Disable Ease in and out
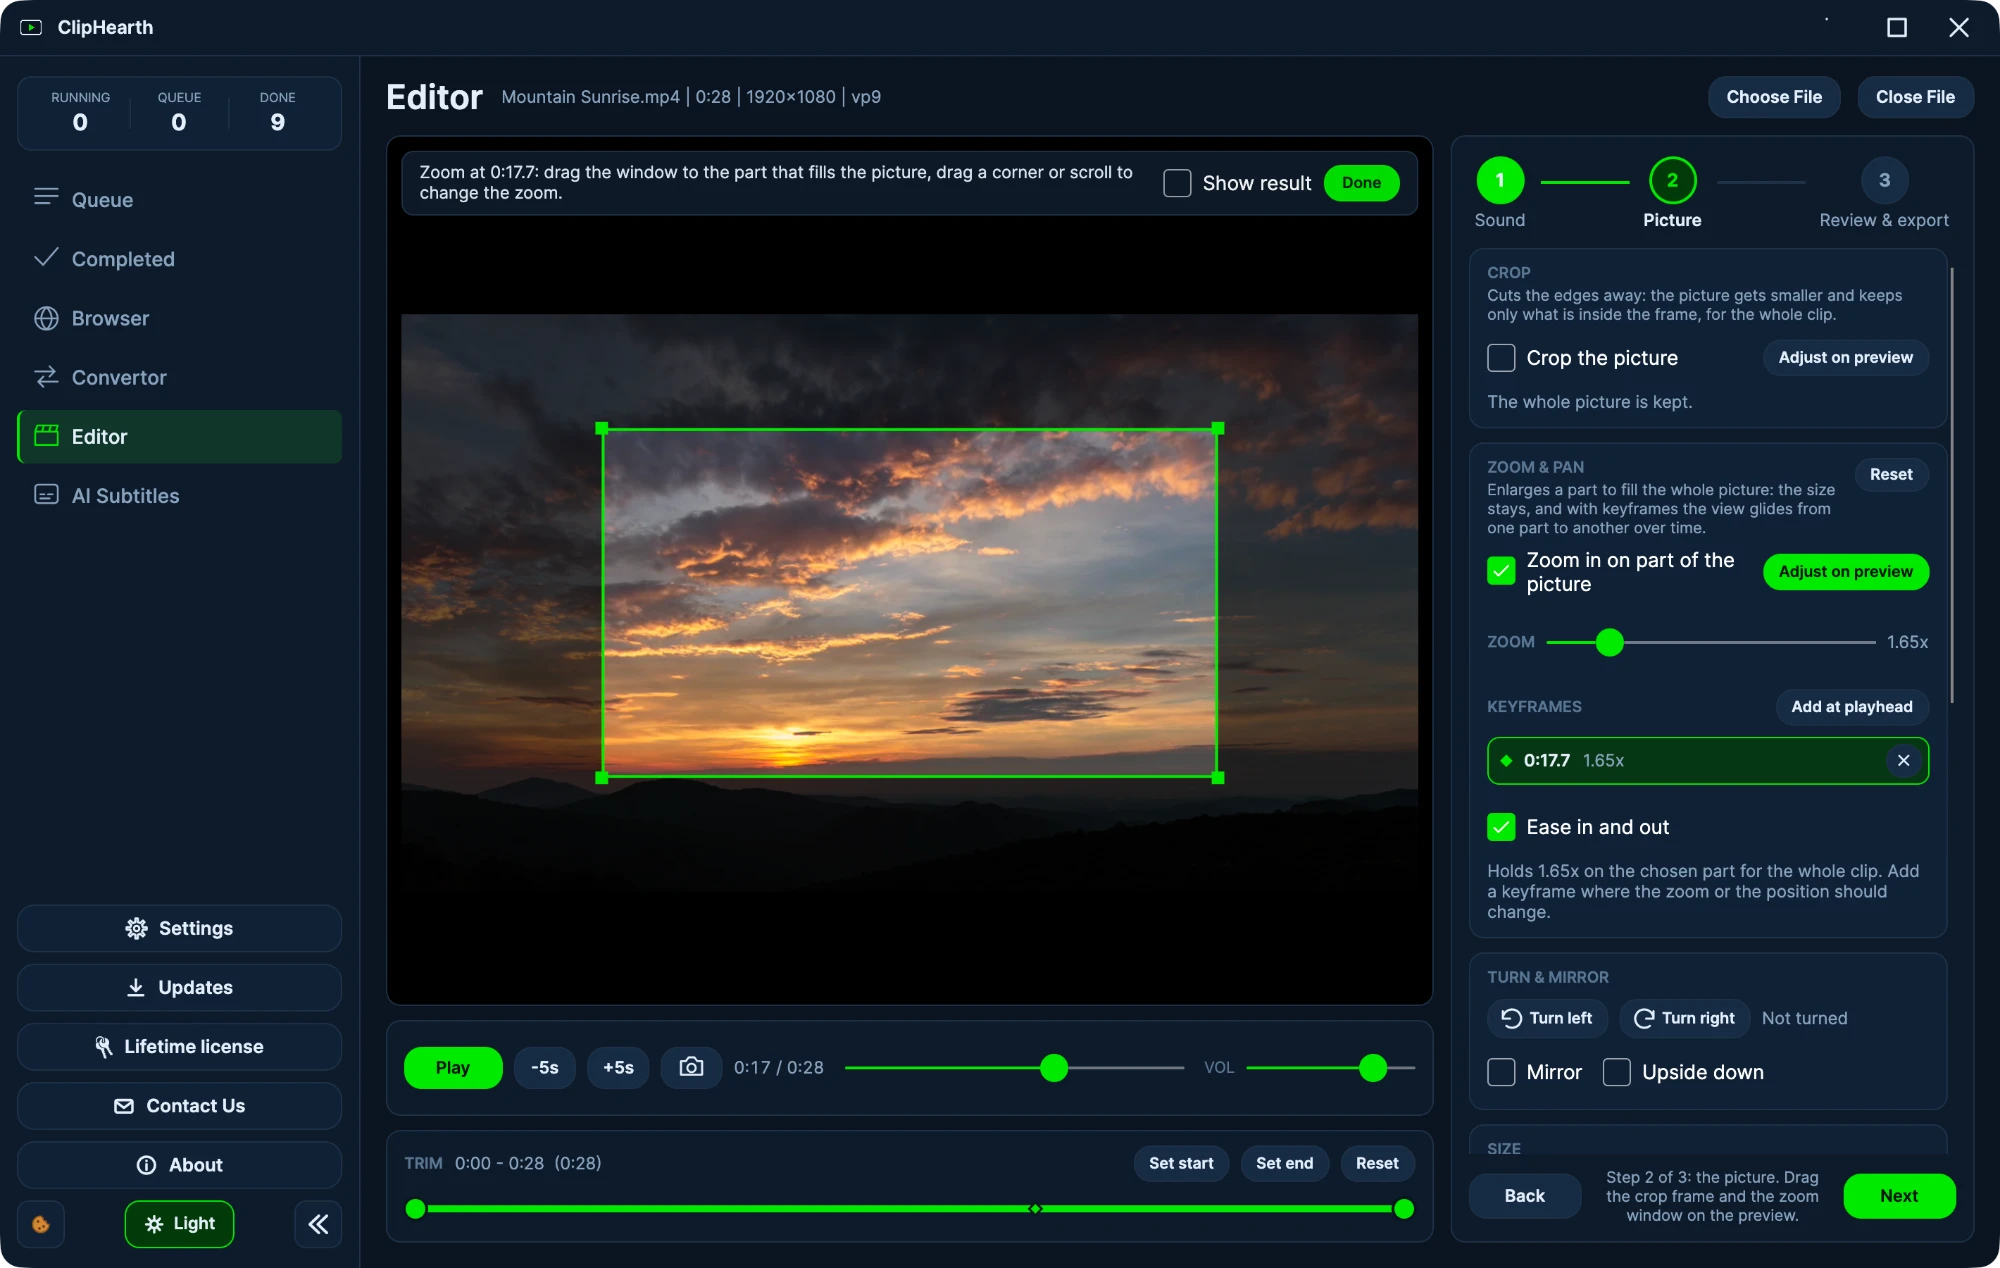 click(1501, 827)
